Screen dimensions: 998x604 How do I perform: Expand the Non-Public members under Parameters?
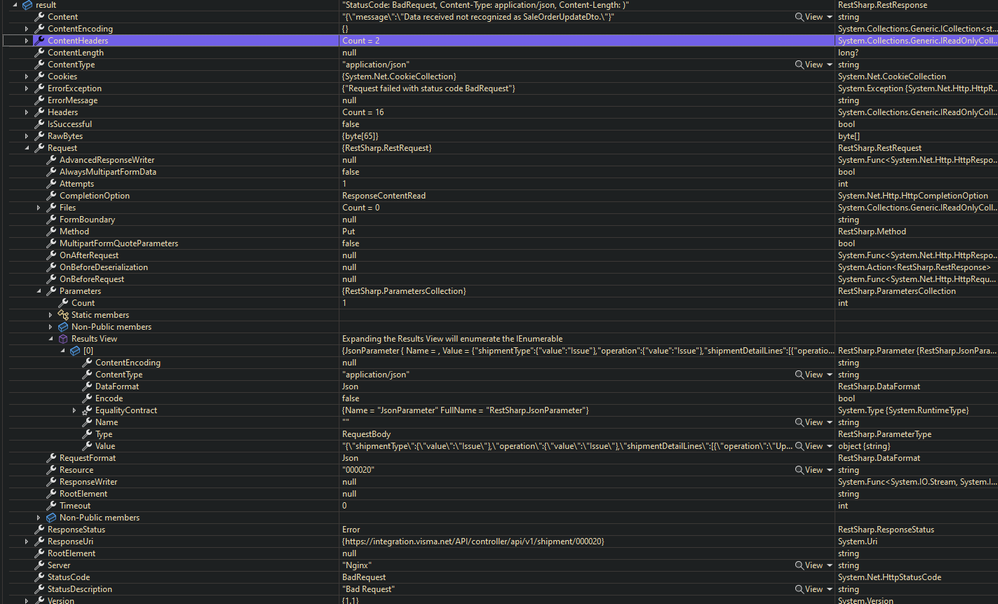(50, 327)
